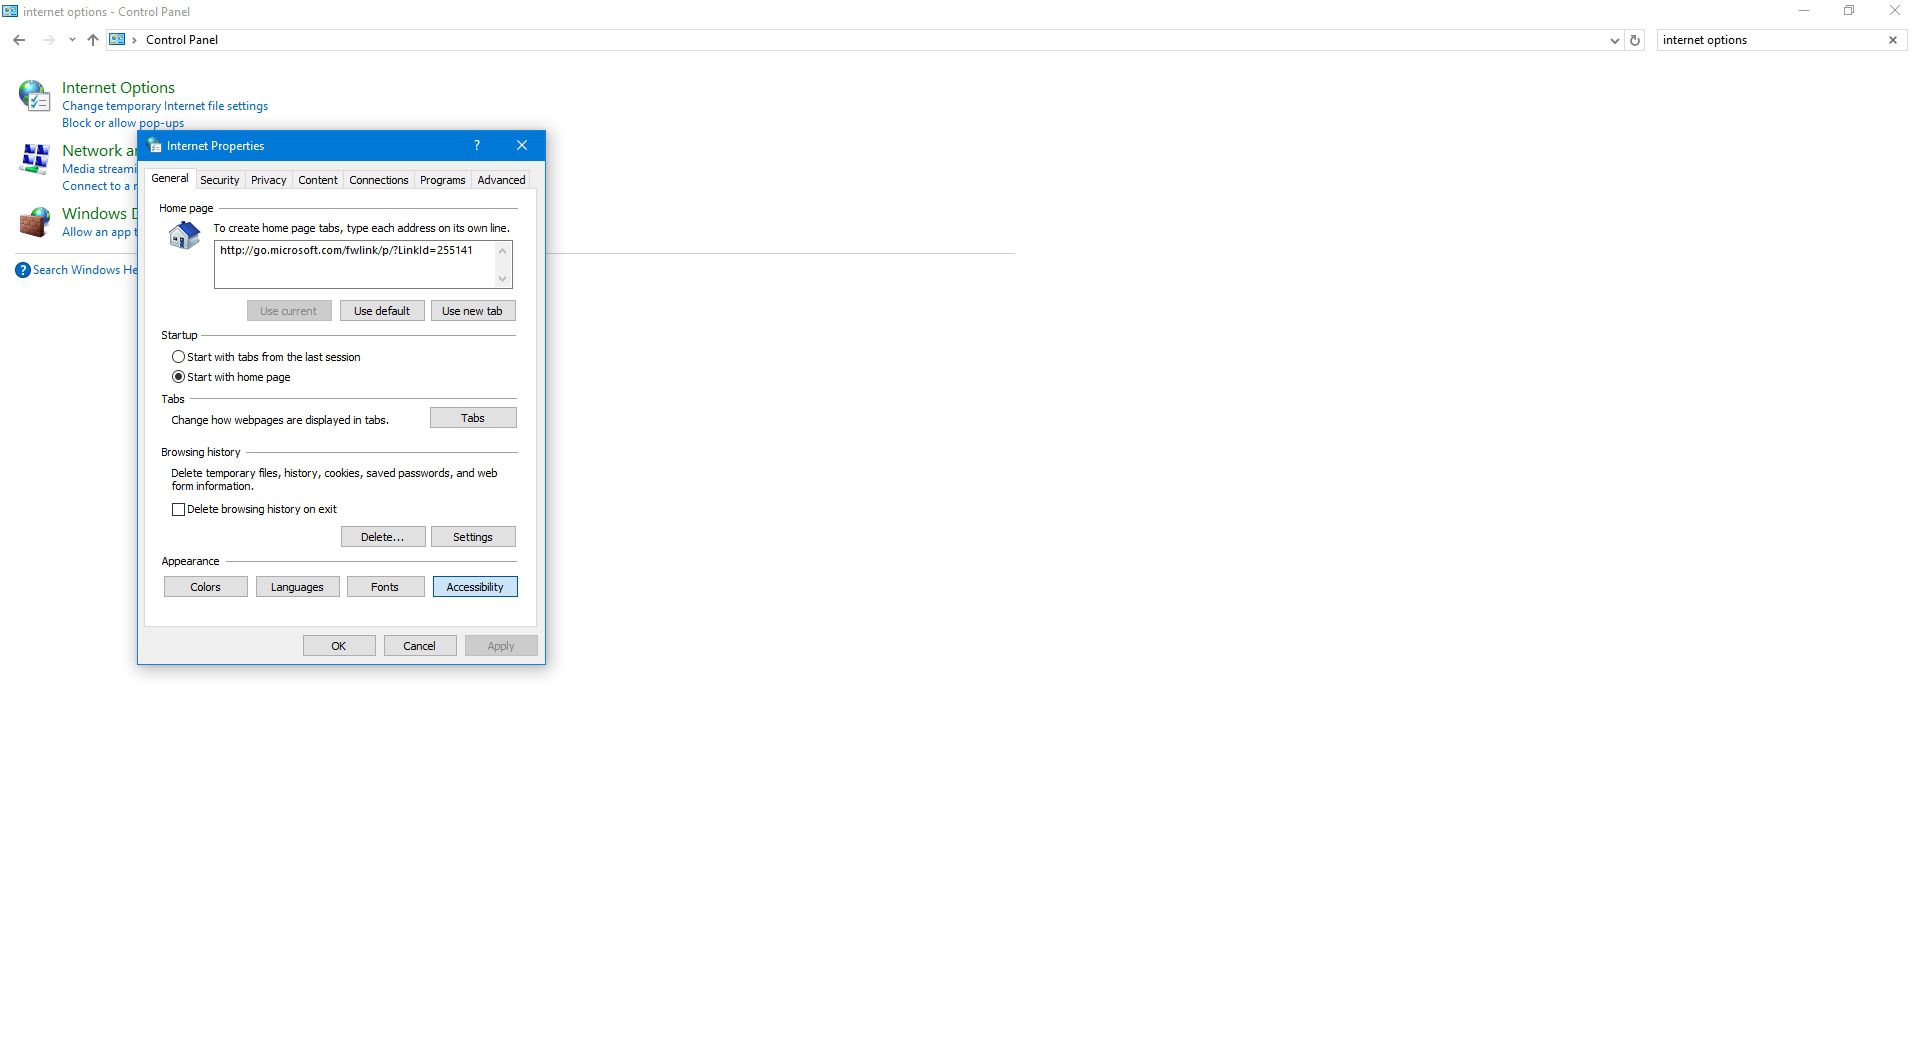Go up one level in Control Panel
Image resolution: width=1920 pixels, height=1050 pixels.
point(93,40)
